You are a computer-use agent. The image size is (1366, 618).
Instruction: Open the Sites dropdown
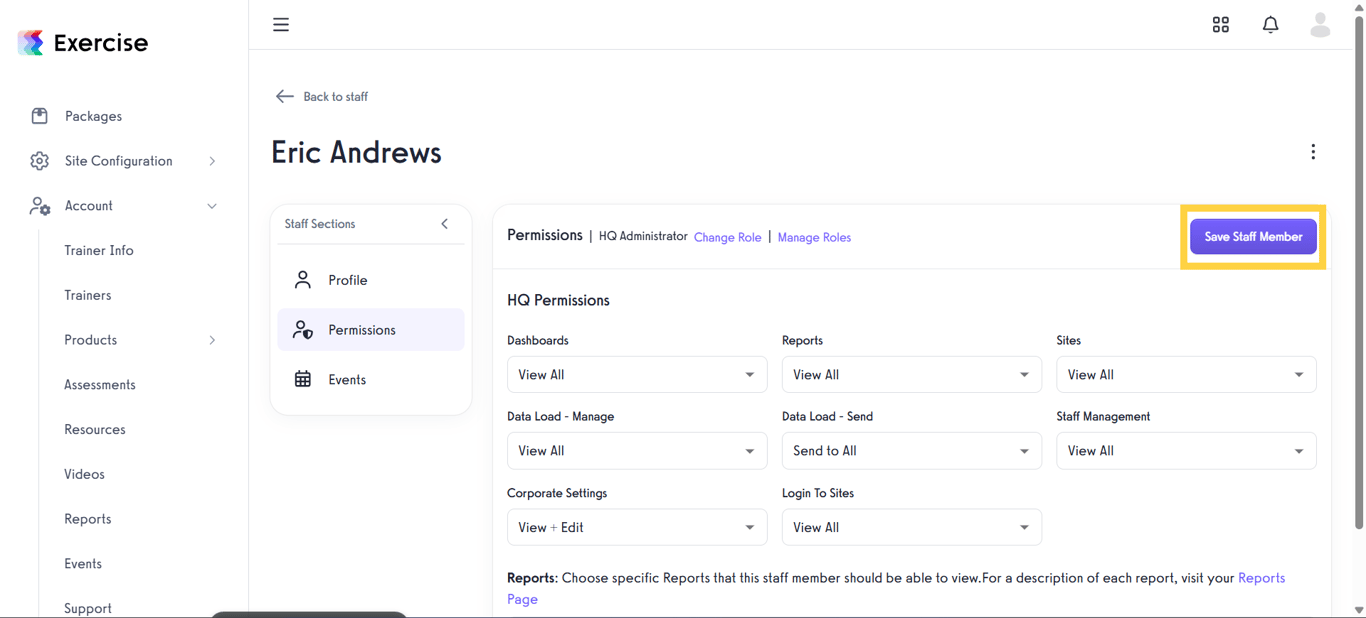[x=1186, y=375]
